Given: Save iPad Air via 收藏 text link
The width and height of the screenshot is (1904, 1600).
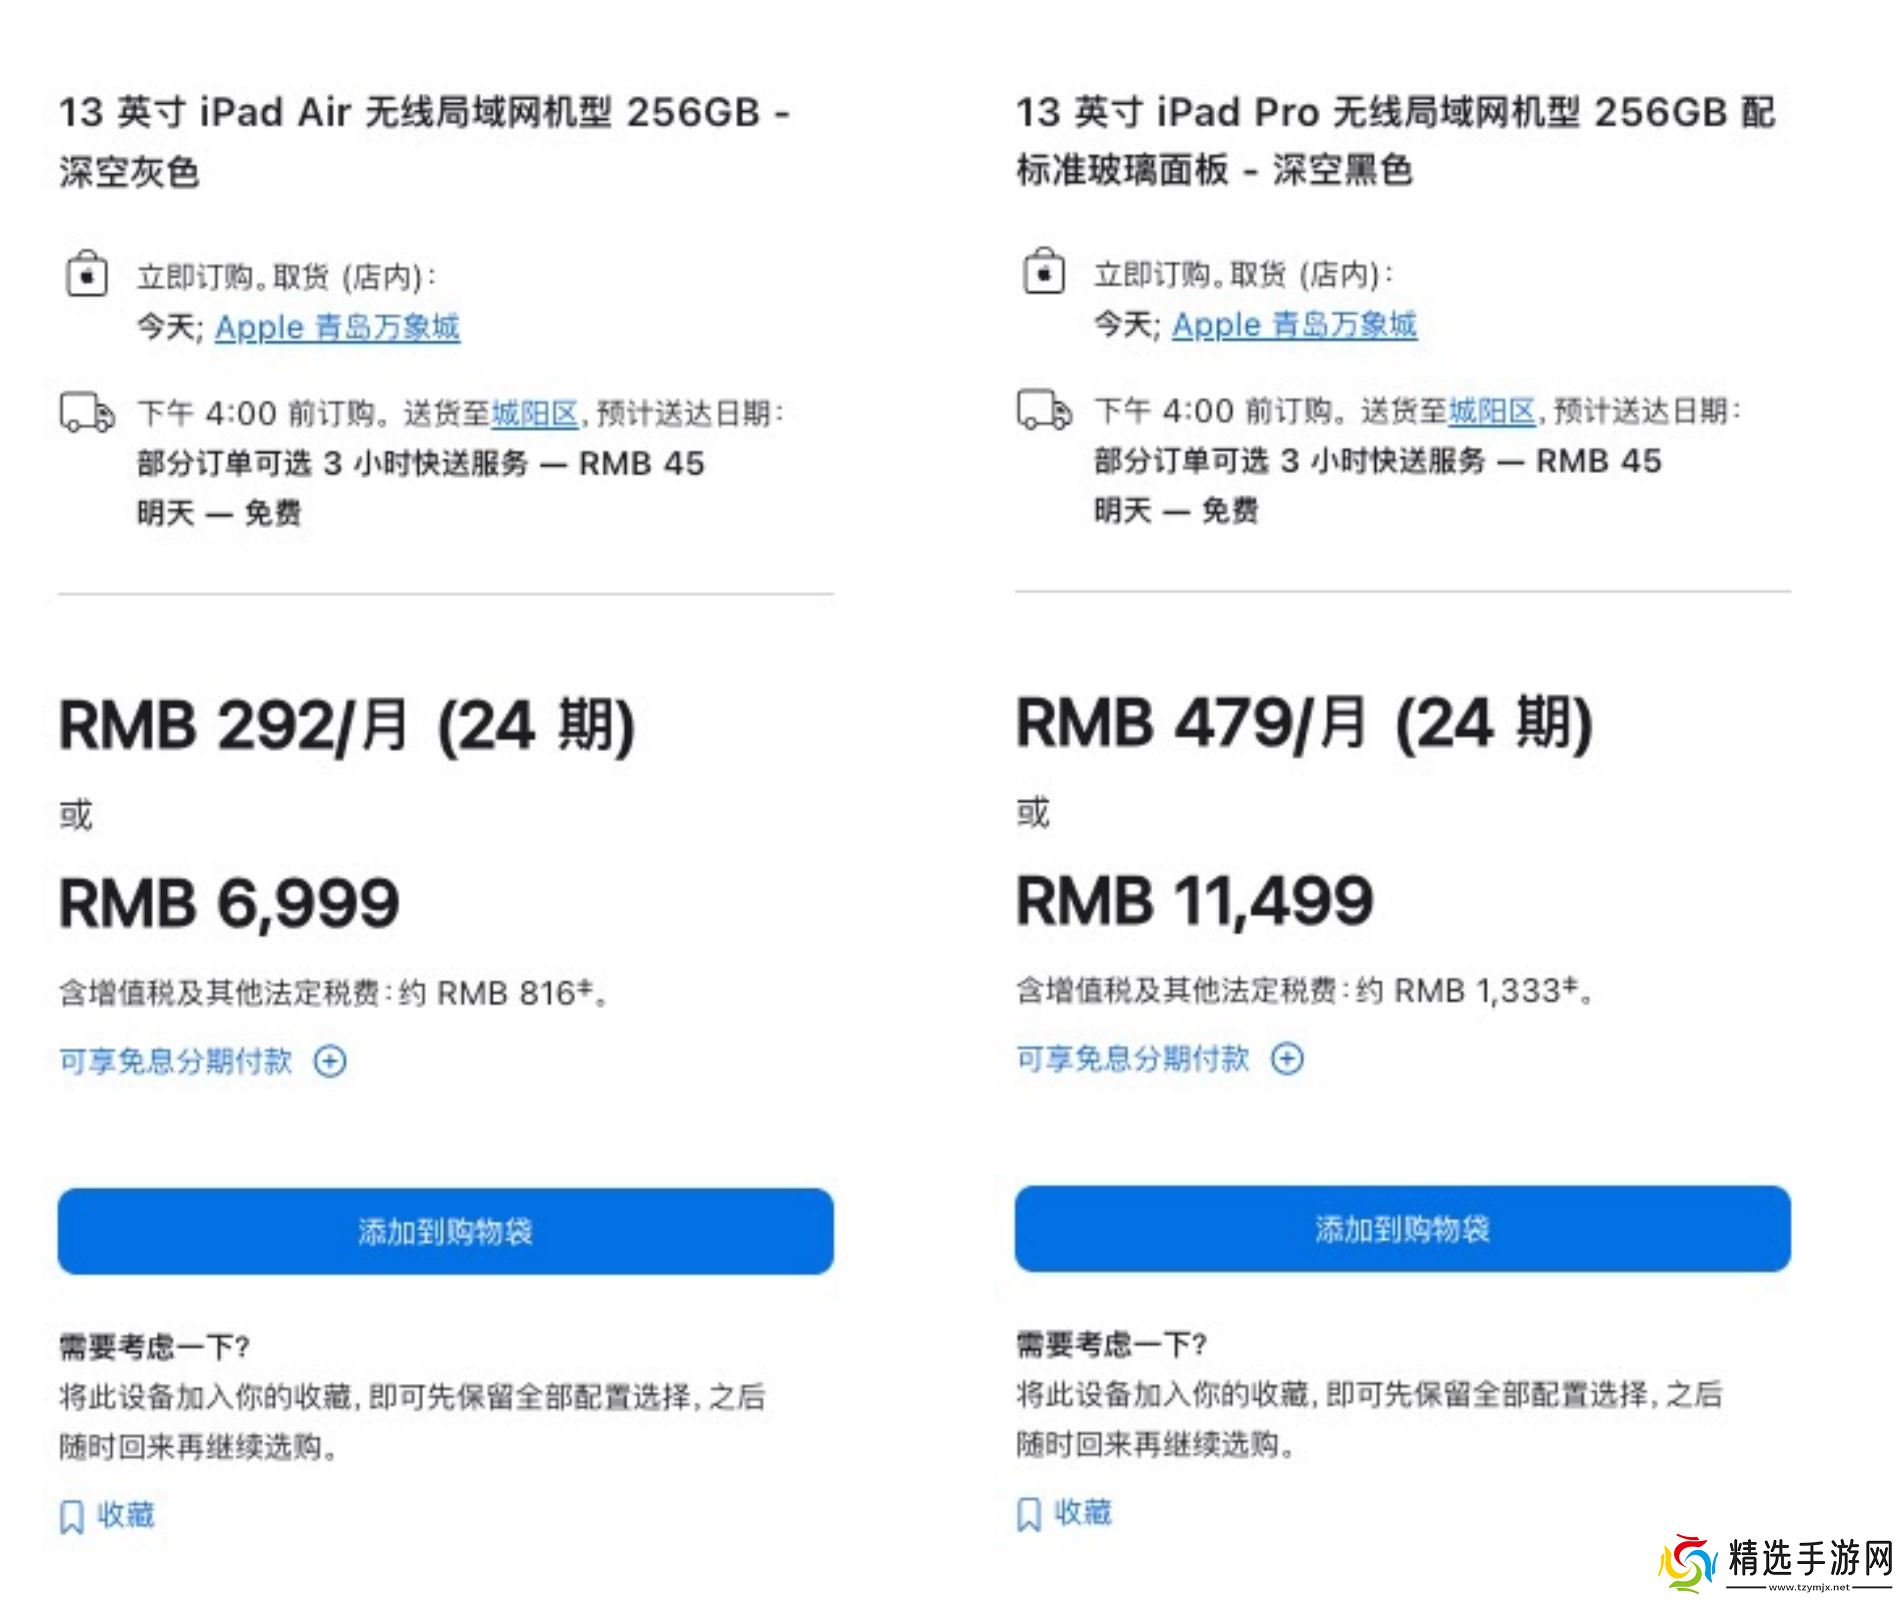Looking at the screenshot, I should (126, 1515).
